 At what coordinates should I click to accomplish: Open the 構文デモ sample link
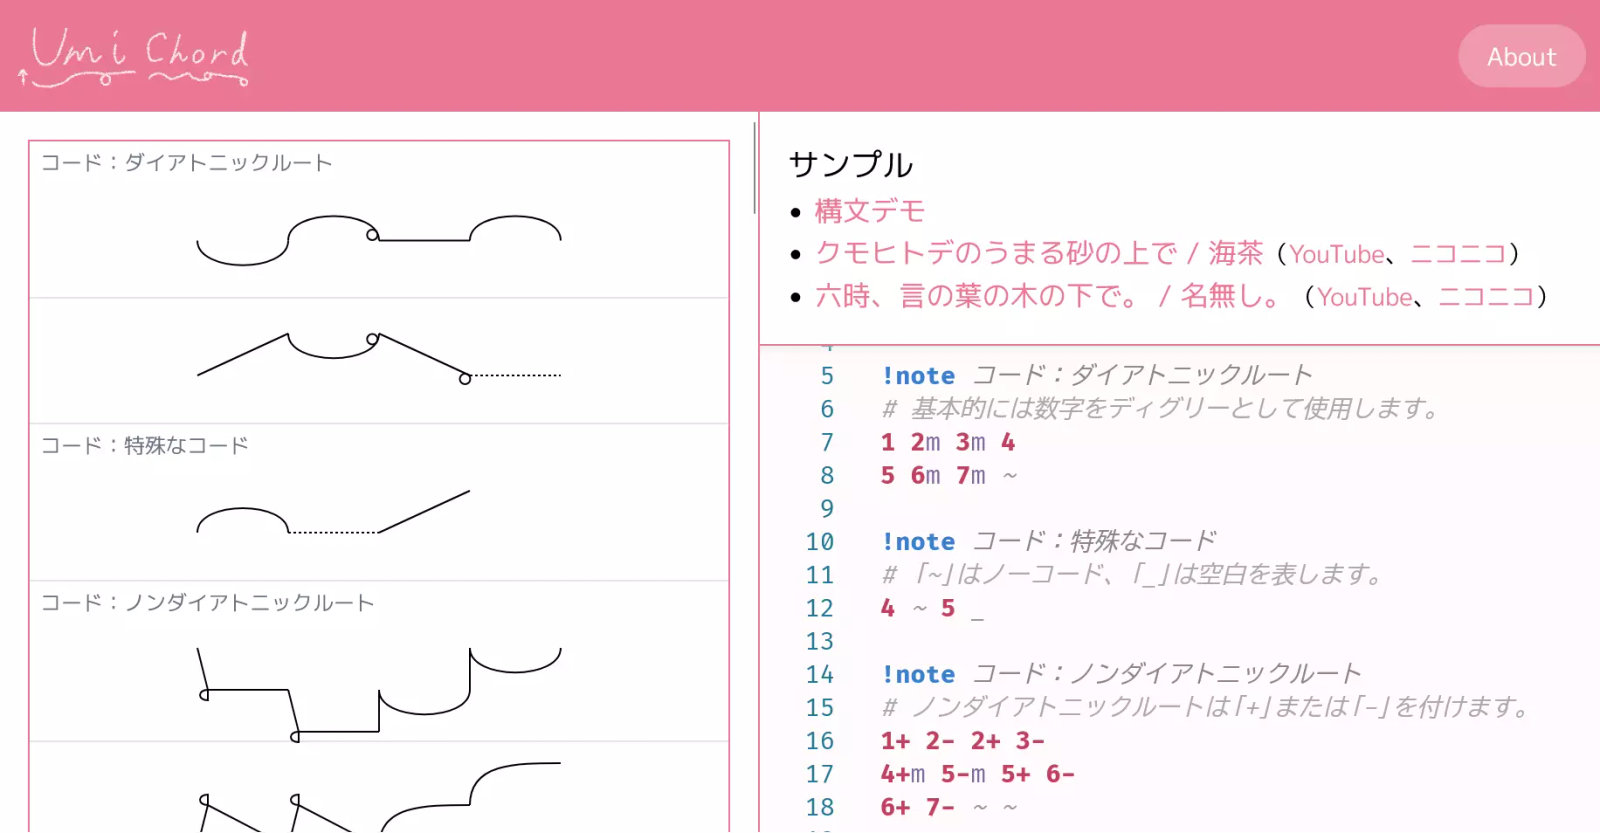tap(869, 211)
